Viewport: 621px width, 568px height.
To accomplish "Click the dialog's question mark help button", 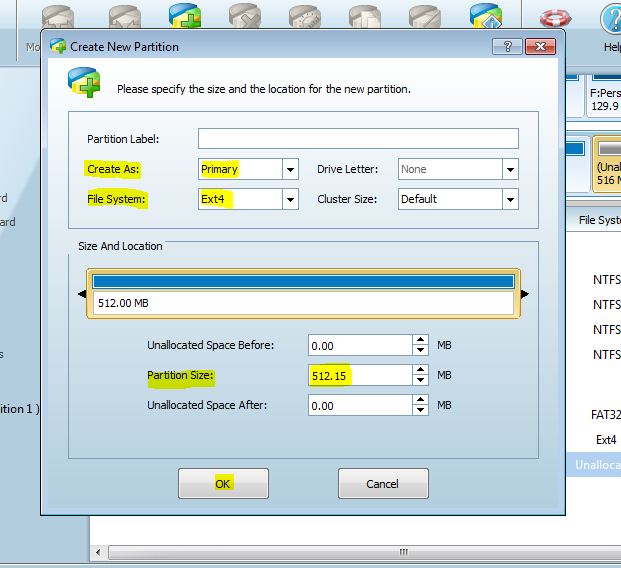I will [x=507, y=47].
